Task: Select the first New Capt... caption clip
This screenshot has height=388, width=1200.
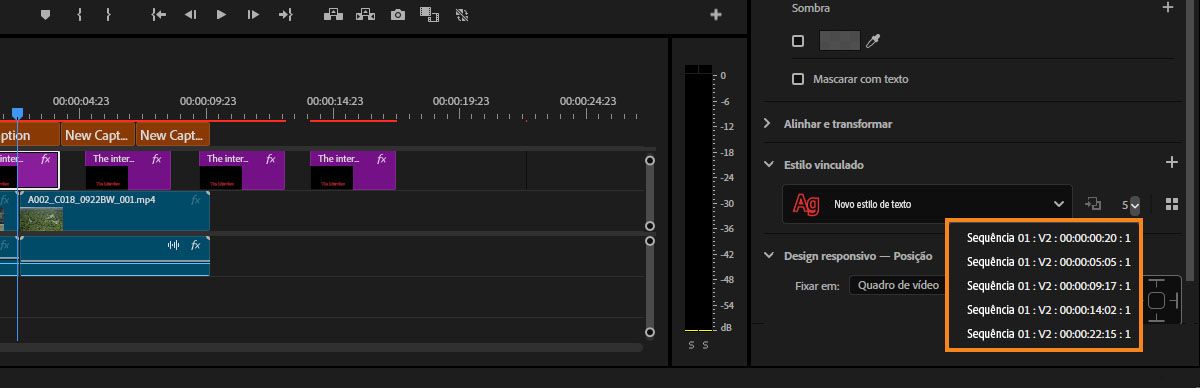Action: pyautogui.click(x=97, y=135)
